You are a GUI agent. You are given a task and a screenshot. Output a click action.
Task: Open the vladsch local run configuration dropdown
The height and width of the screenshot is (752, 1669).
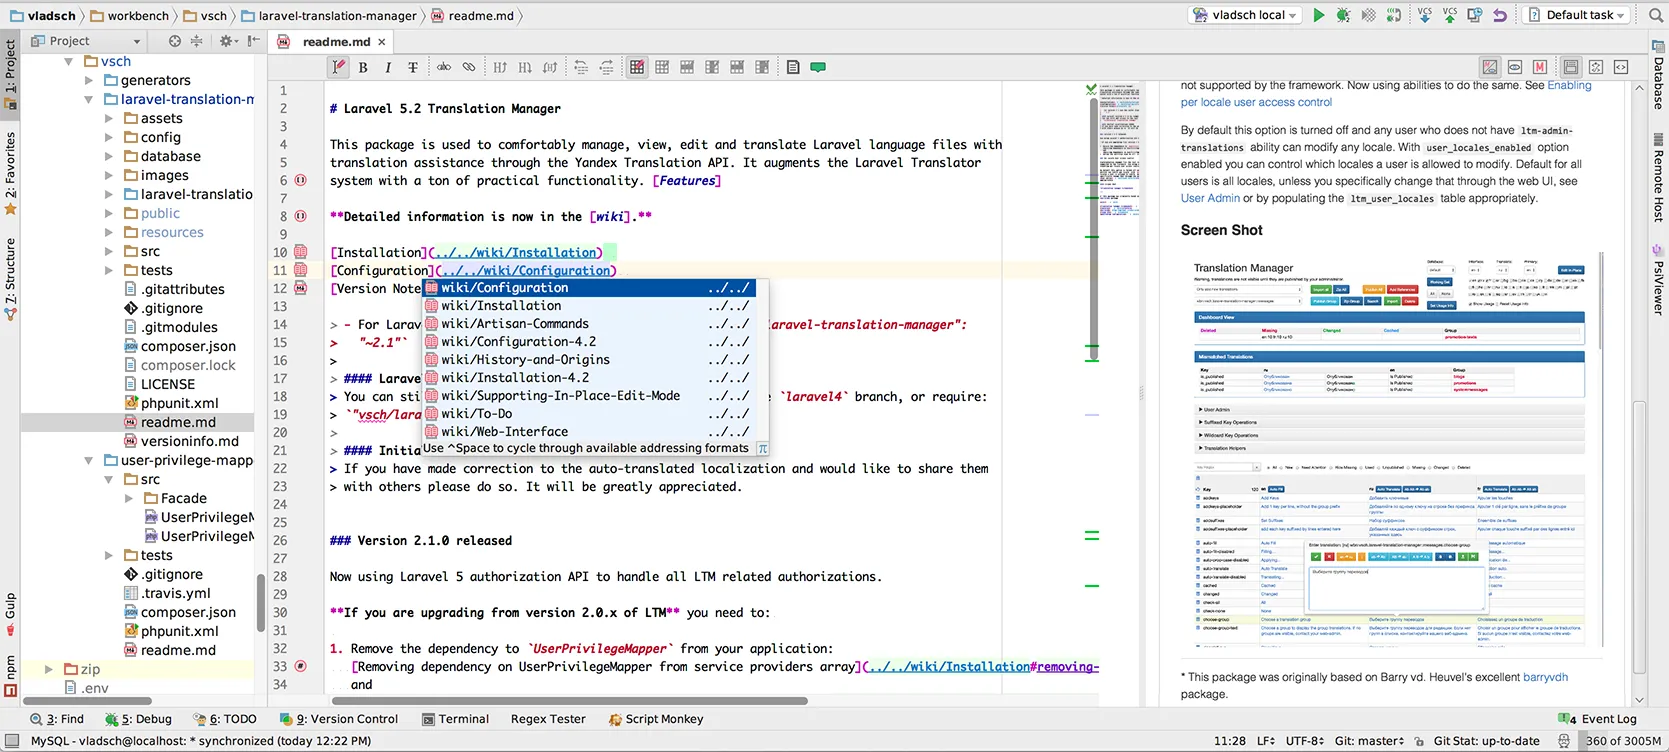click(1244, 15)
